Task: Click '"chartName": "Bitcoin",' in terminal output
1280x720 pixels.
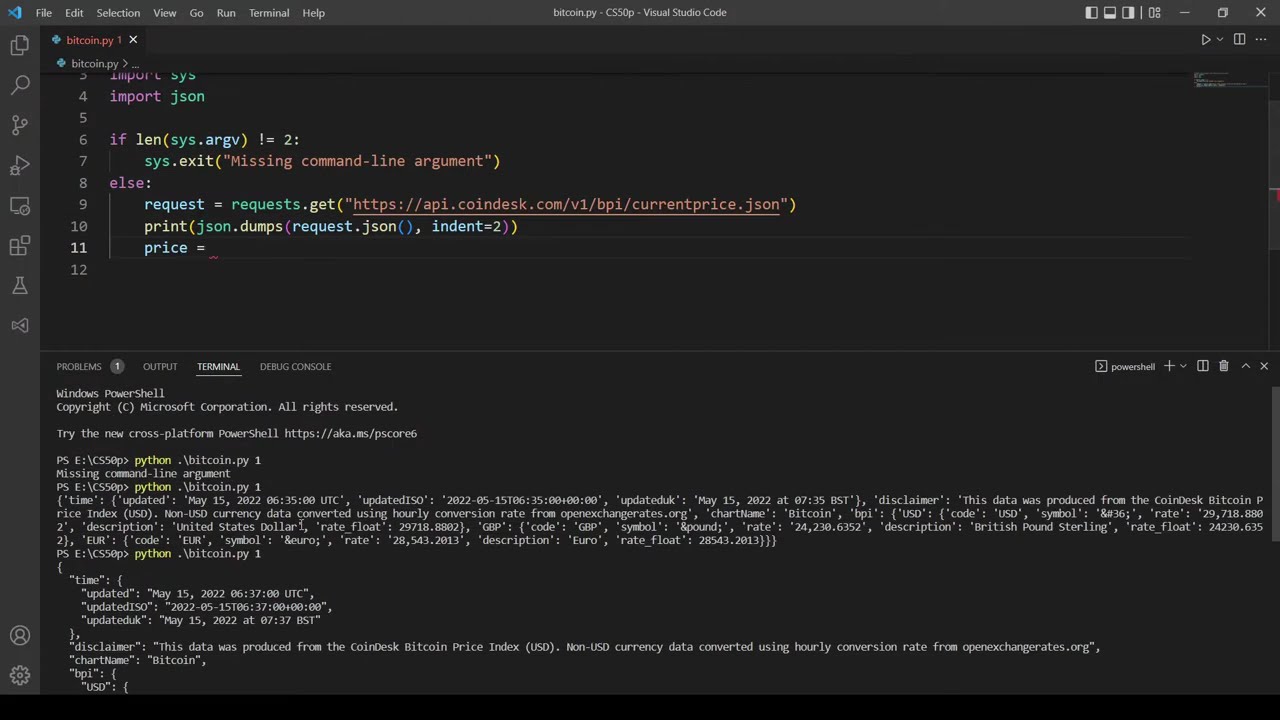Action: (137, 661)
